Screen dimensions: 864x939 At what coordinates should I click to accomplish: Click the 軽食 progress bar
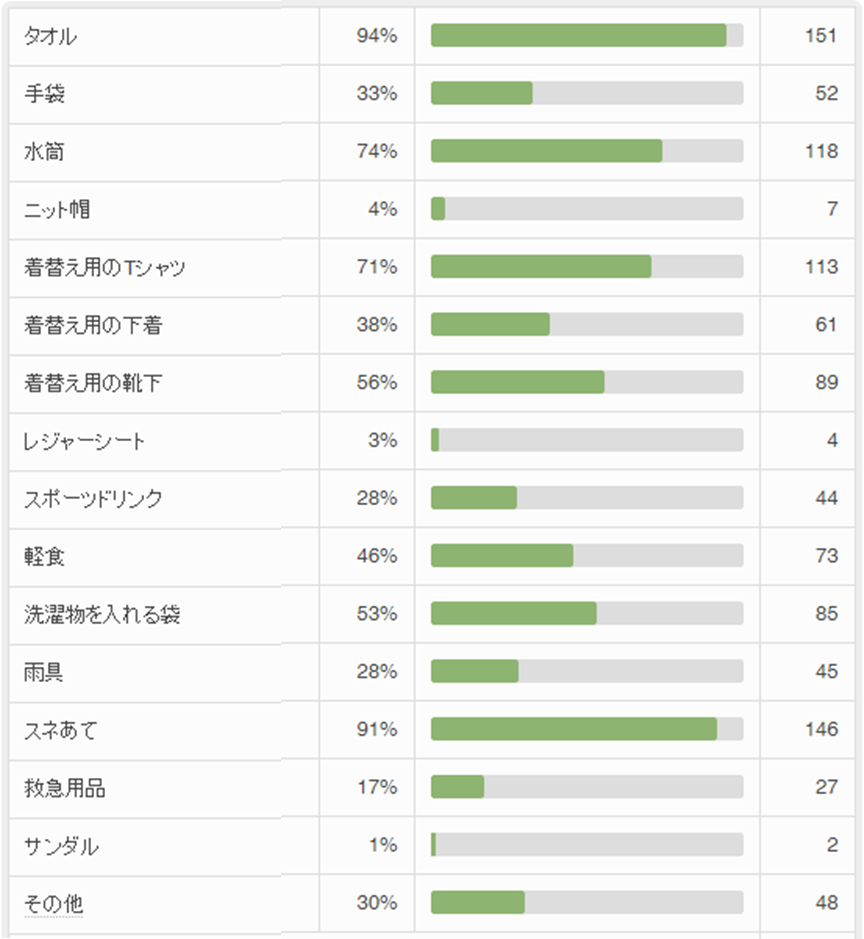(587, 556)
